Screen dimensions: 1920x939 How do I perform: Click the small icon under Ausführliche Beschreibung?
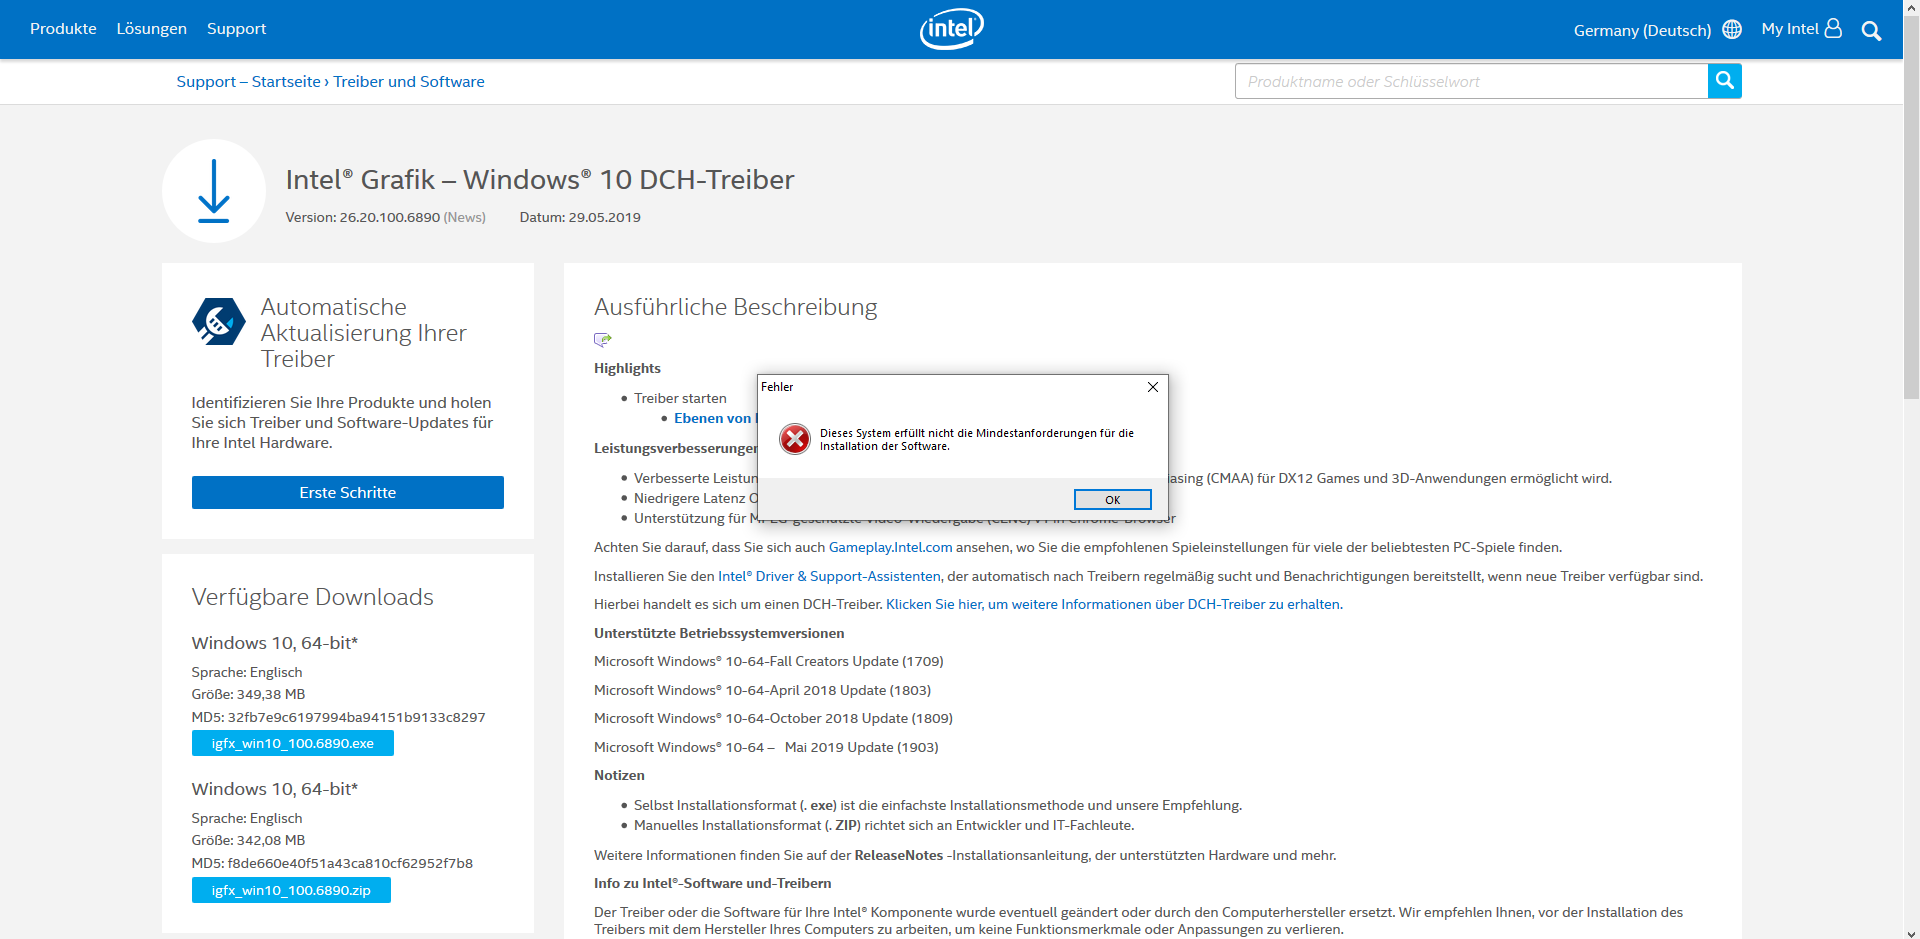pos(602,339)
